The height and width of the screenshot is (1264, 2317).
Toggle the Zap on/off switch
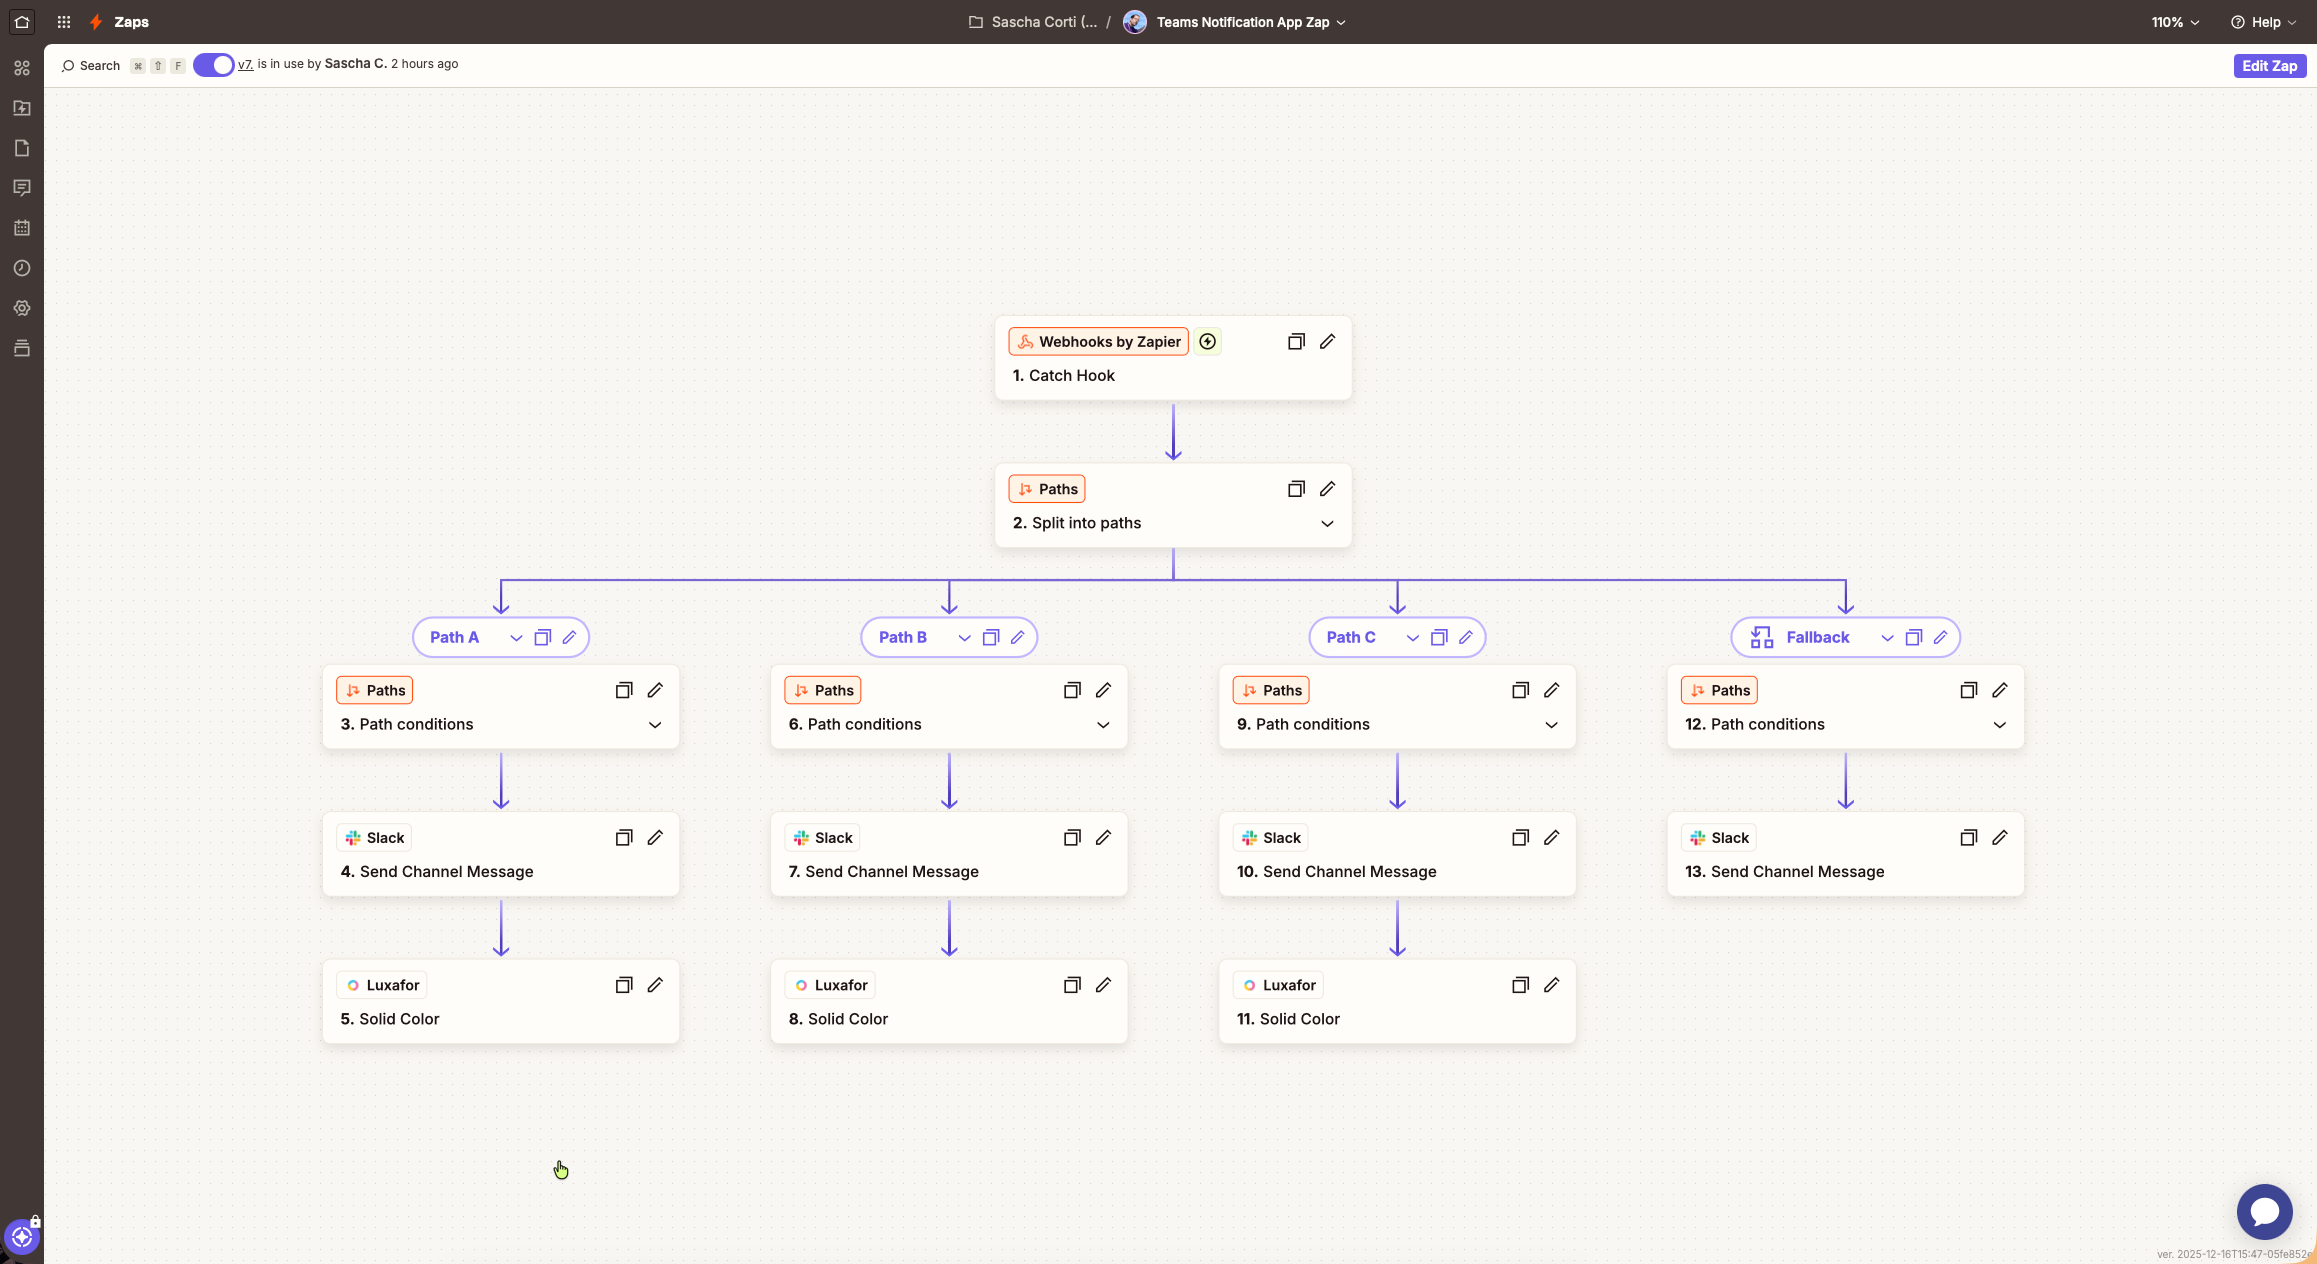pyautogui.click(x=213, y=65)
